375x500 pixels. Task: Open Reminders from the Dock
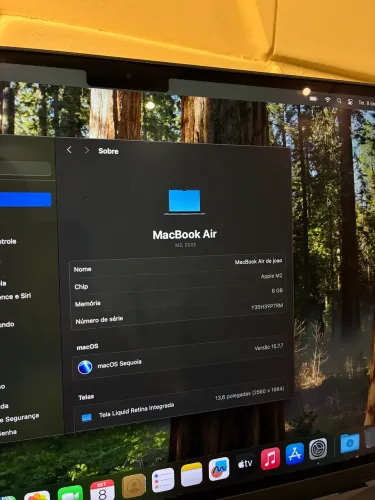(x=163, y=480)
